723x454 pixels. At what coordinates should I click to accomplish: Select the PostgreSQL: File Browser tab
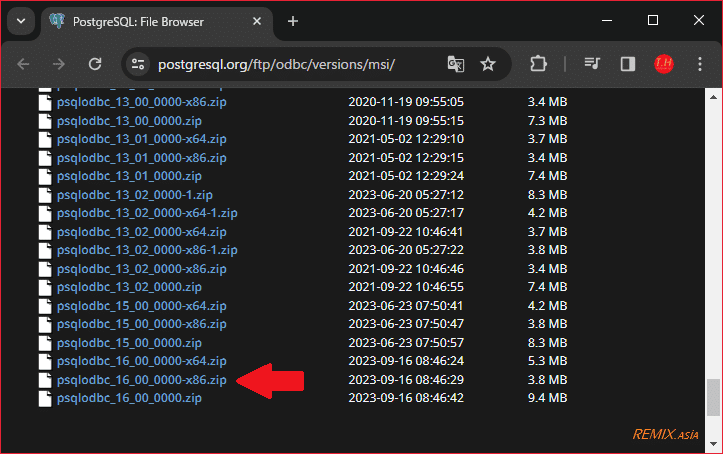tap(157, 22)
